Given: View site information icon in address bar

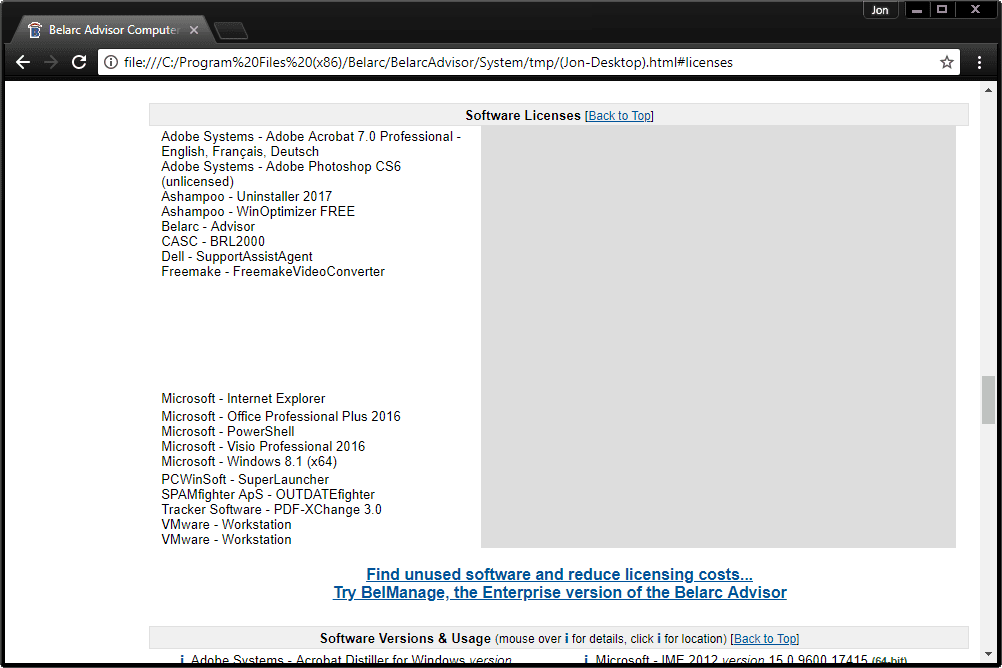Looking at the screenshot, I should [x=111, y=62].
